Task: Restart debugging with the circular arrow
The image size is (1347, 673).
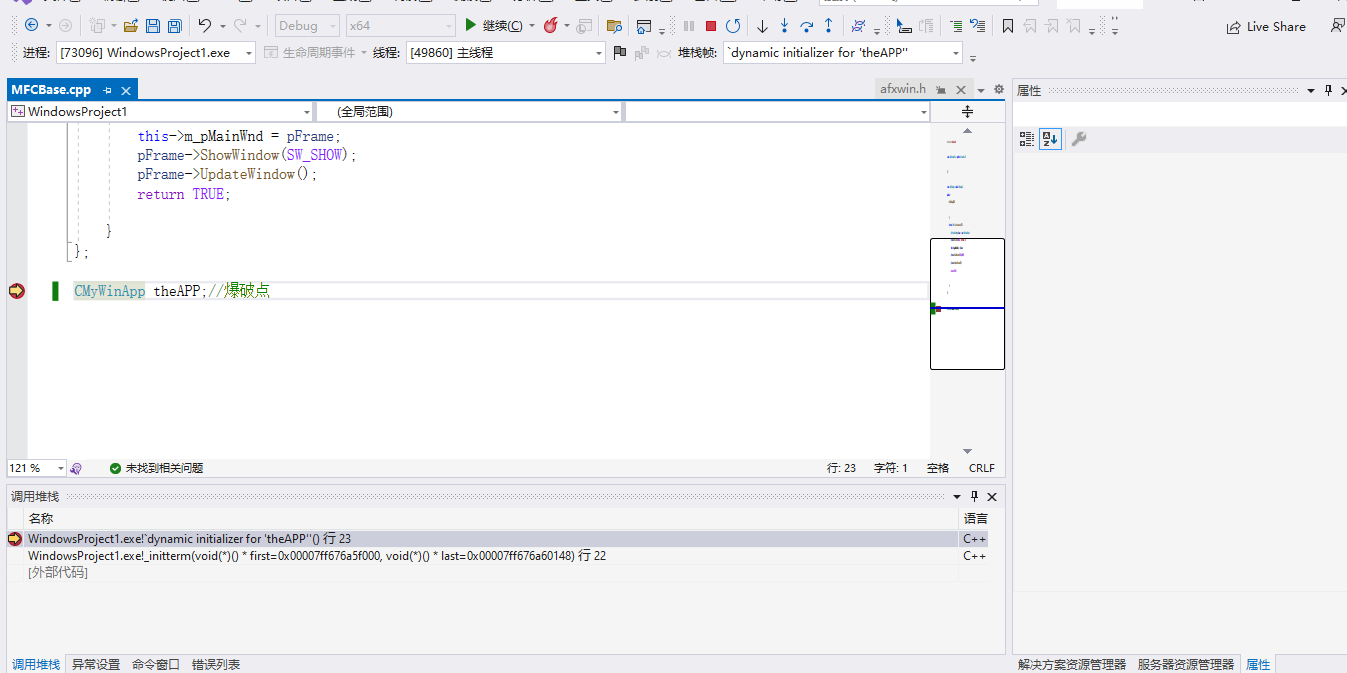Action: coord(733,26)
